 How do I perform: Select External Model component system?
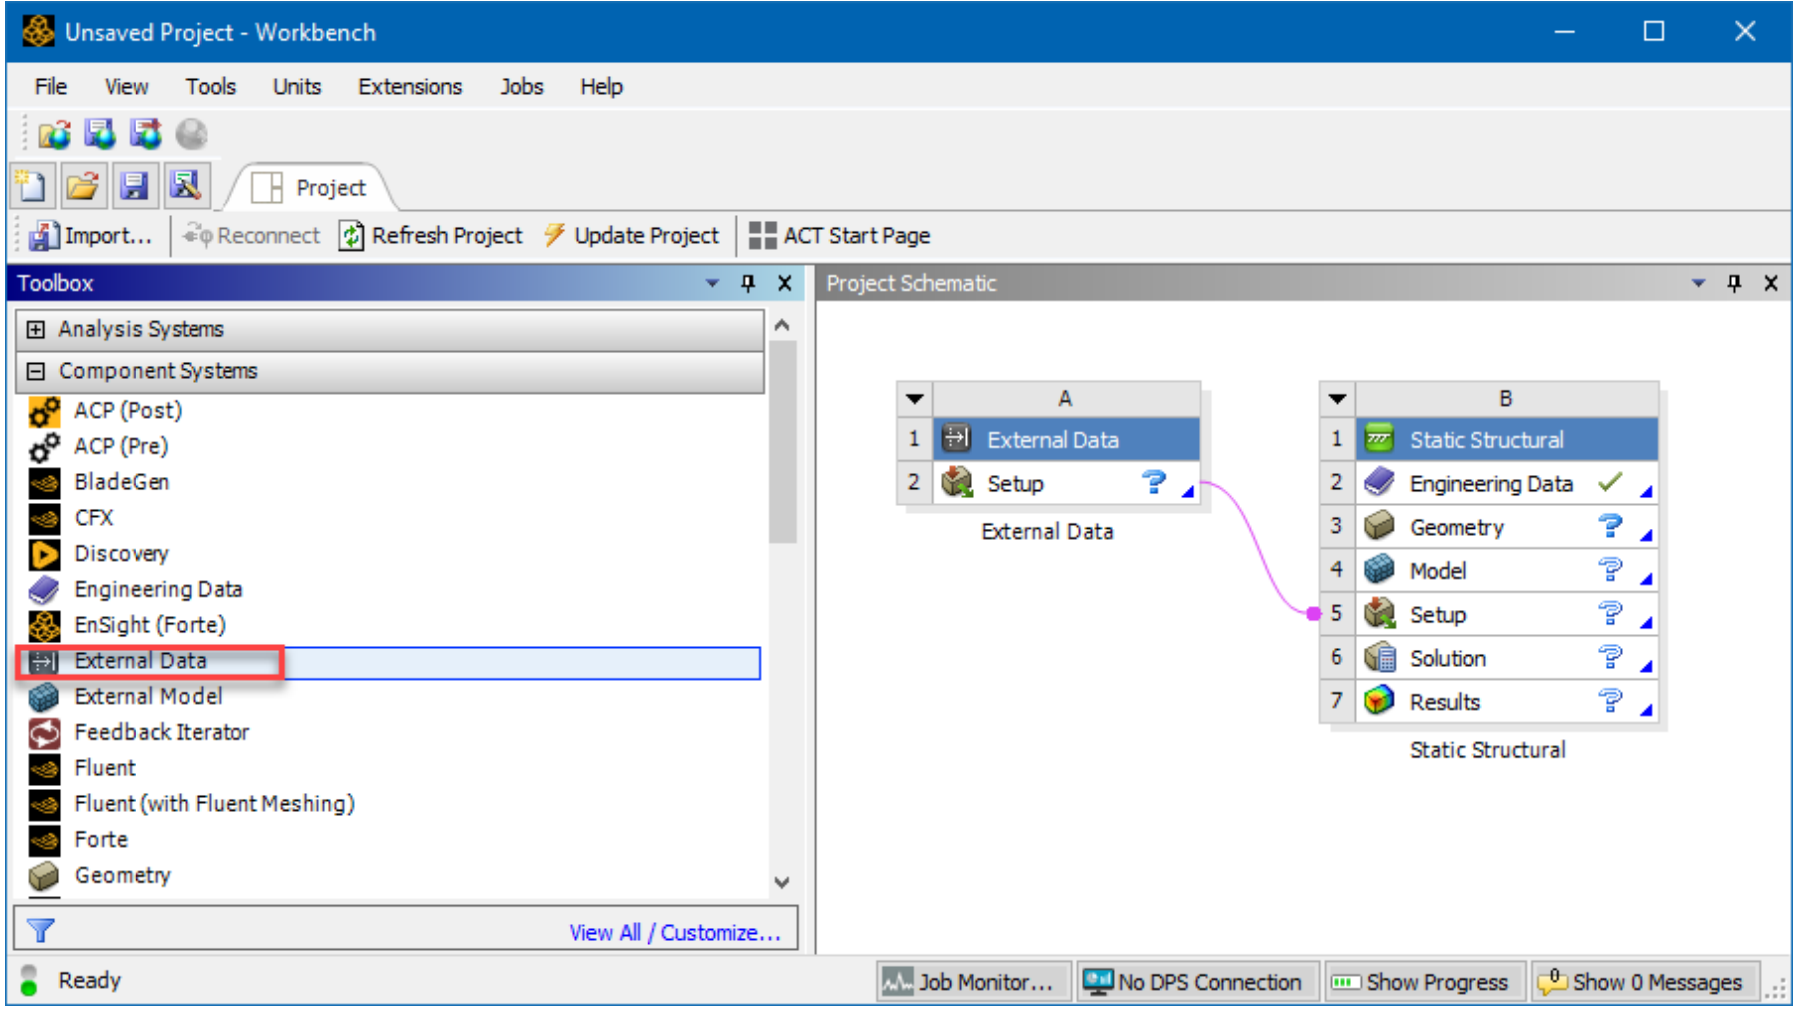point(148,697)
